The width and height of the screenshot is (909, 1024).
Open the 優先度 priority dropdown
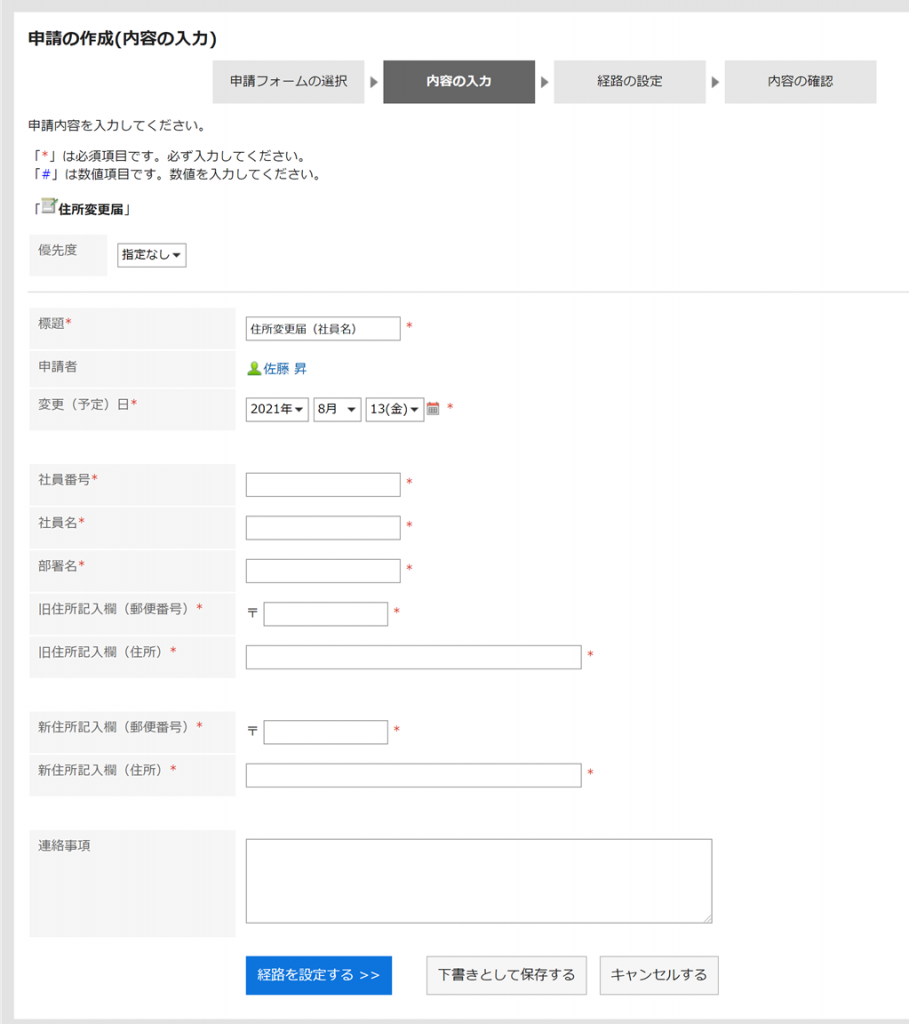152,255
